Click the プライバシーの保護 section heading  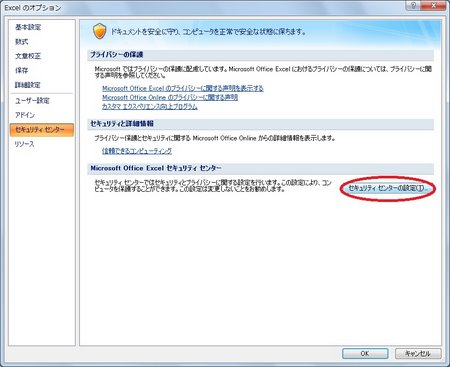(117, 54)
